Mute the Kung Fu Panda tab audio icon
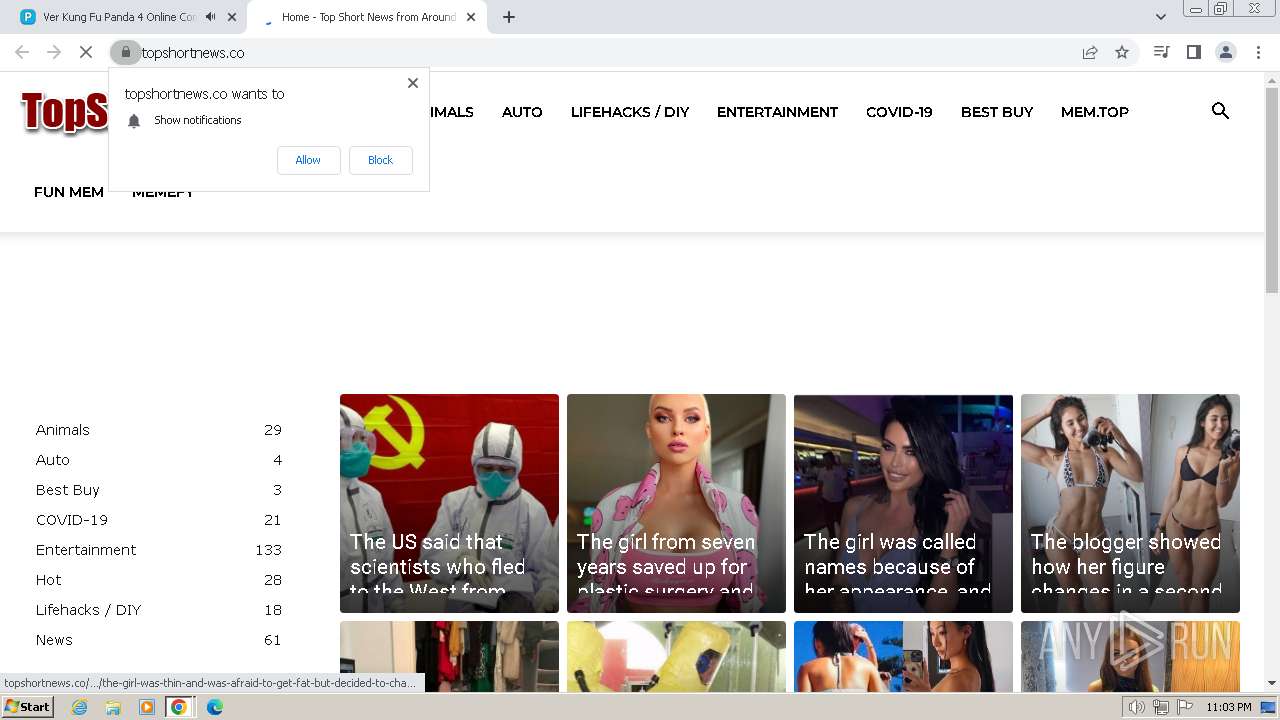 coord(210,17)
